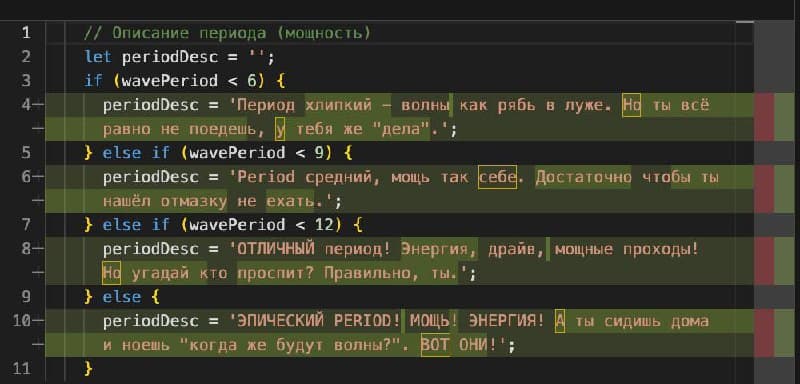Image resolution: width=800 pixels, height=384 pixels.
Task: Click the word 'отмазку' in the wrapped line
Action: coord(194,201)
